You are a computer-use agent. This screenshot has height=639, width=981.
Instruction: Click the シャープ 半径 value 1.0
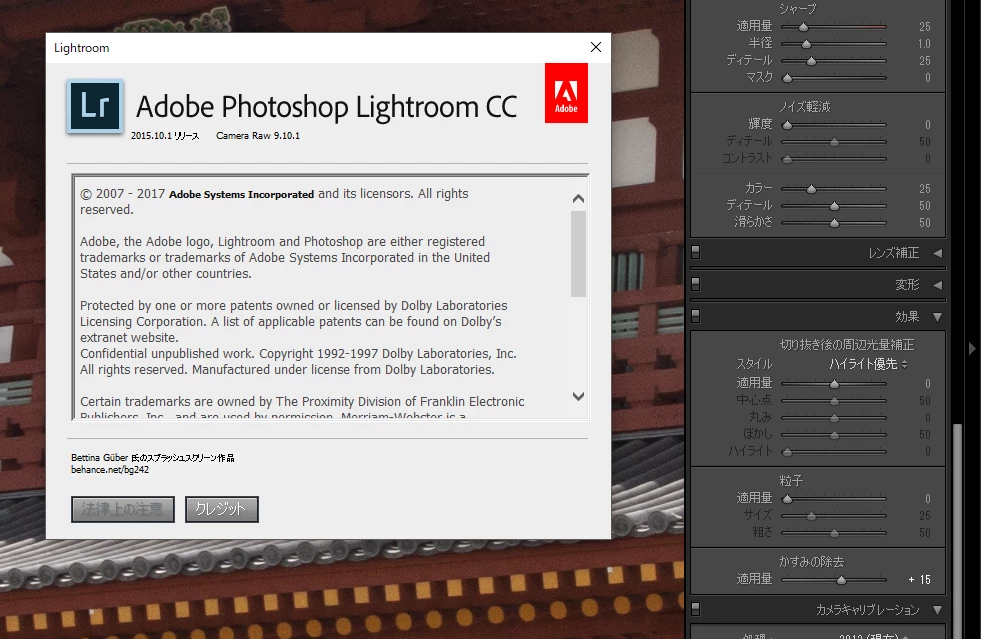(x=924, y=44)
